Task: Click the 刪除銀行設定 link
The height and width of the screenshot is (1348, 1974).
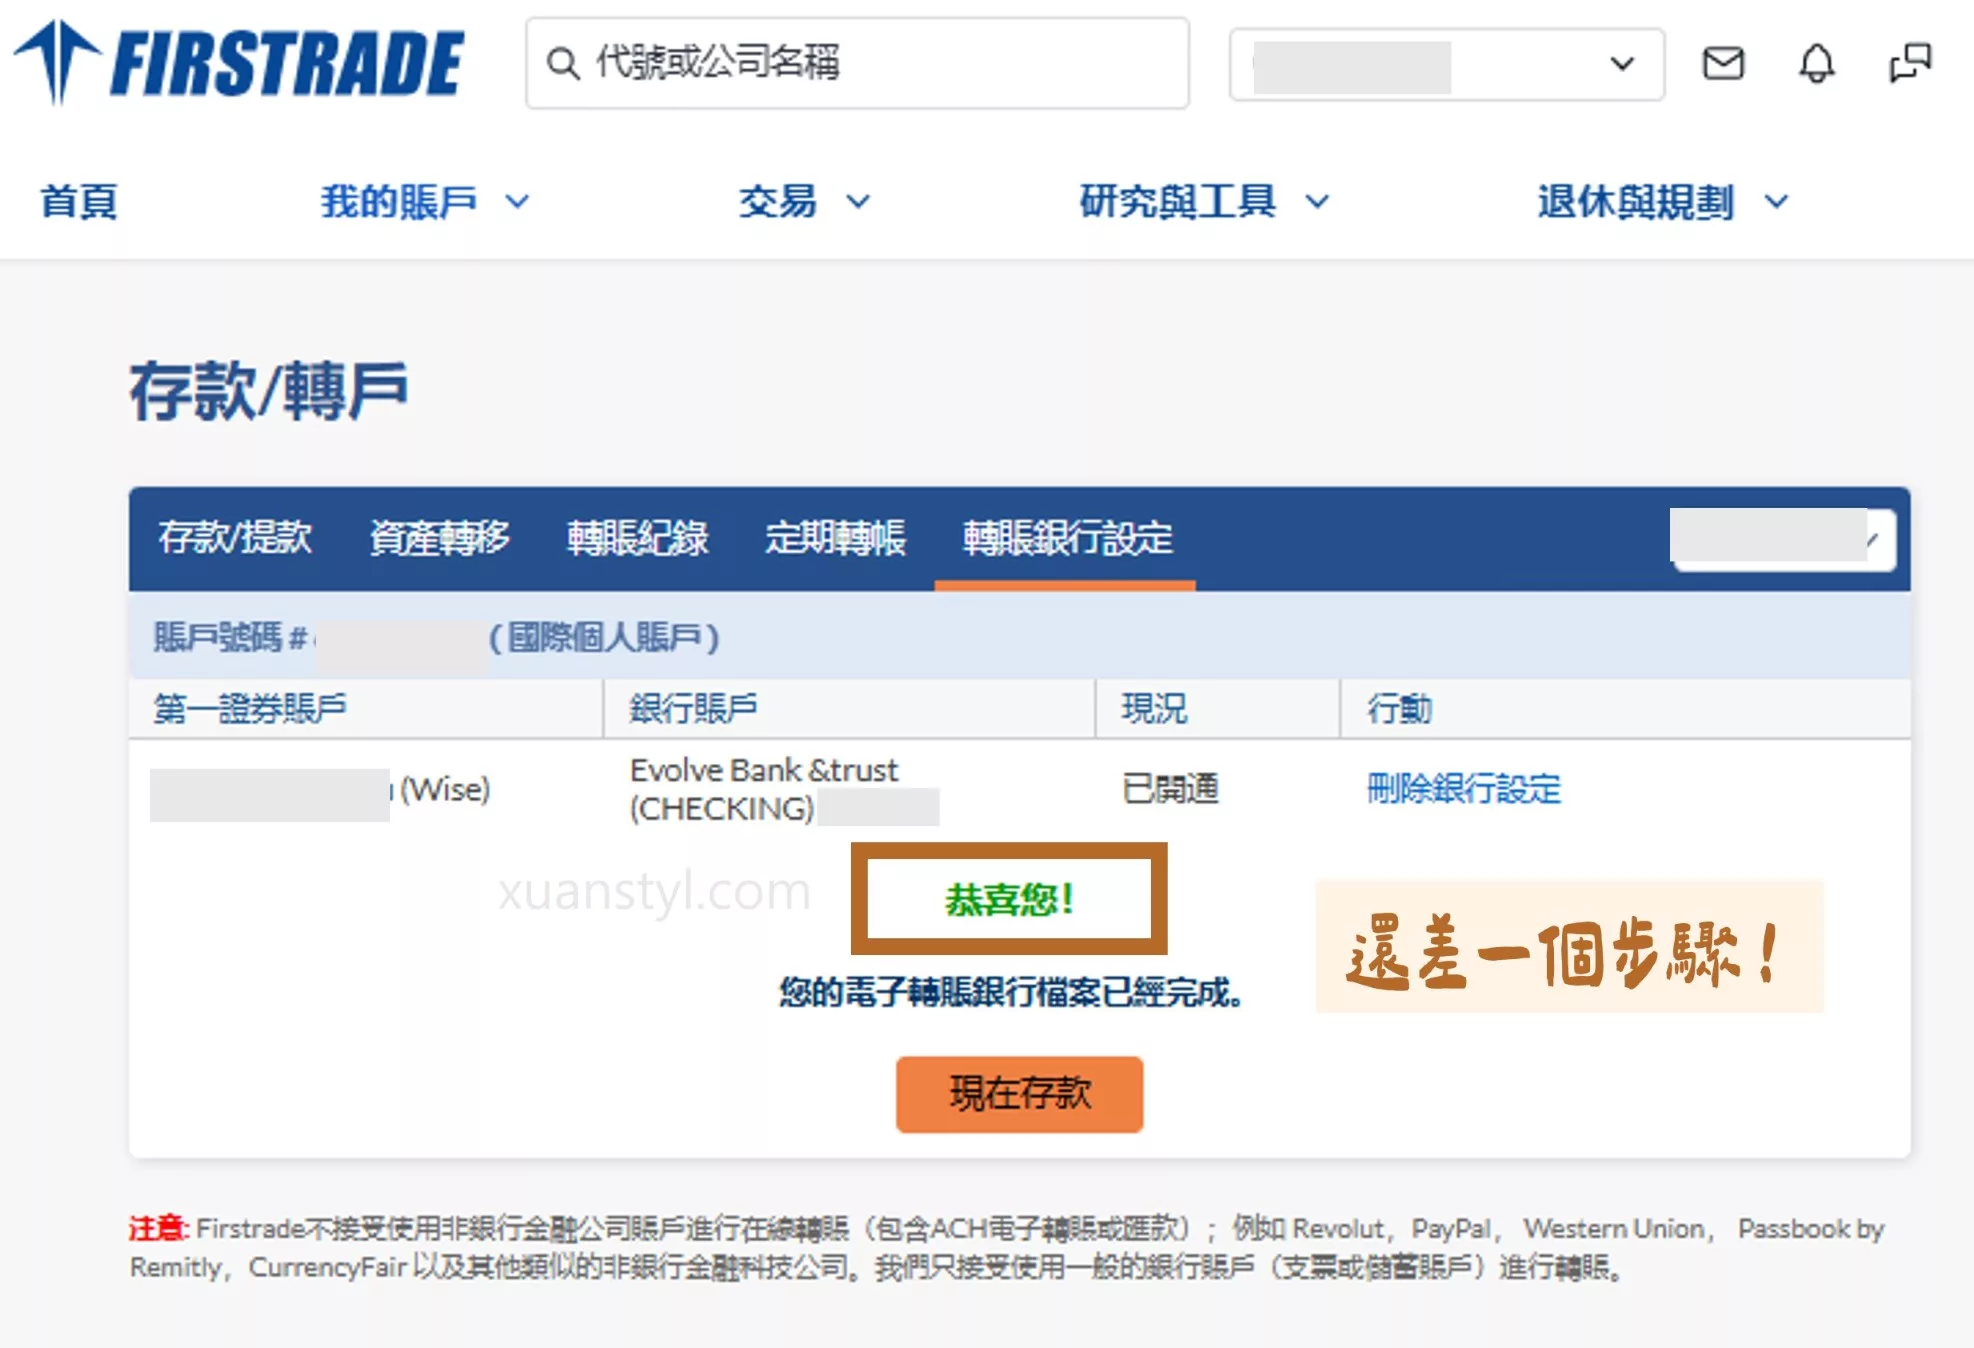Action: (1463, 789)
